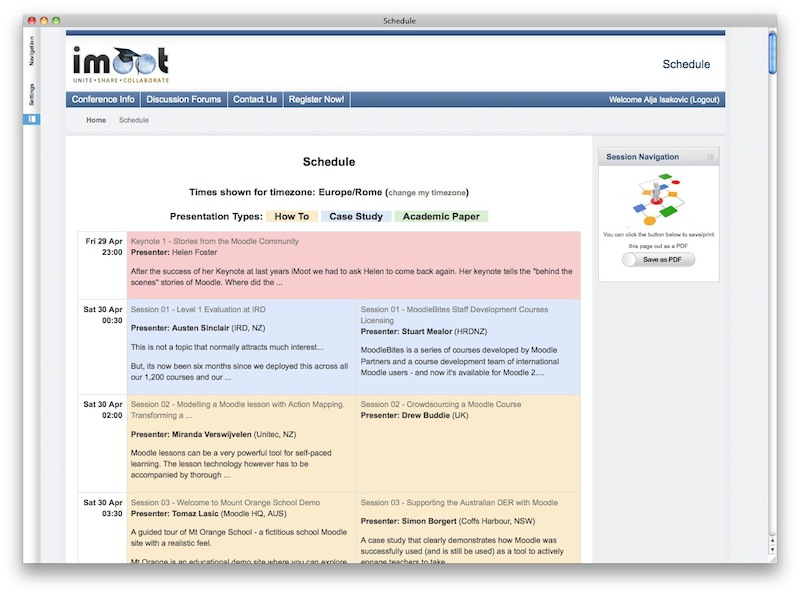
Task: Click presenter name Drew Buddle
Action: [x=426, y=415]
